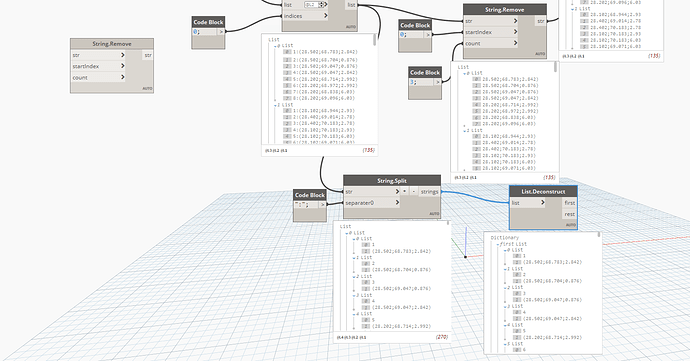The width and height of the screenshot is (690, 361).
Task: Click the 'rest' output port of List.Deconstruct
Action: (569, 214)
